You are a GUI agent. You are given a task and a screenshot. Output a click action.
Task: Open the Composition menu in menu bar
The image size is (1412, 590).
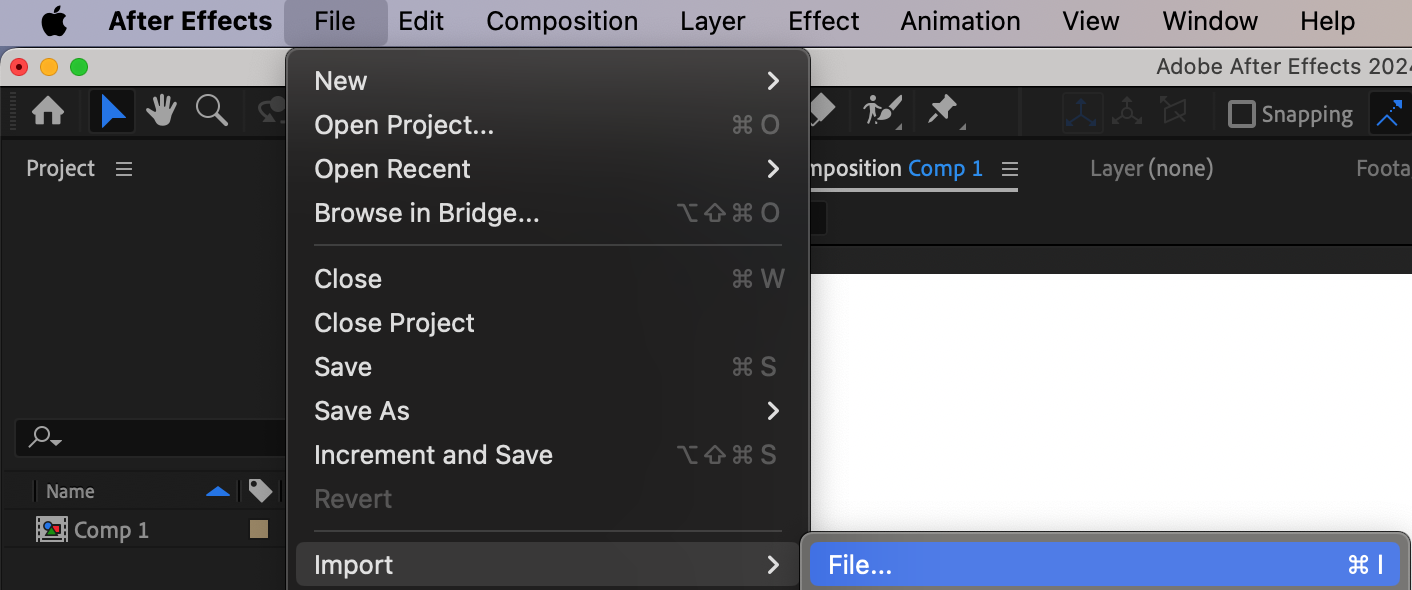(562, 21)
